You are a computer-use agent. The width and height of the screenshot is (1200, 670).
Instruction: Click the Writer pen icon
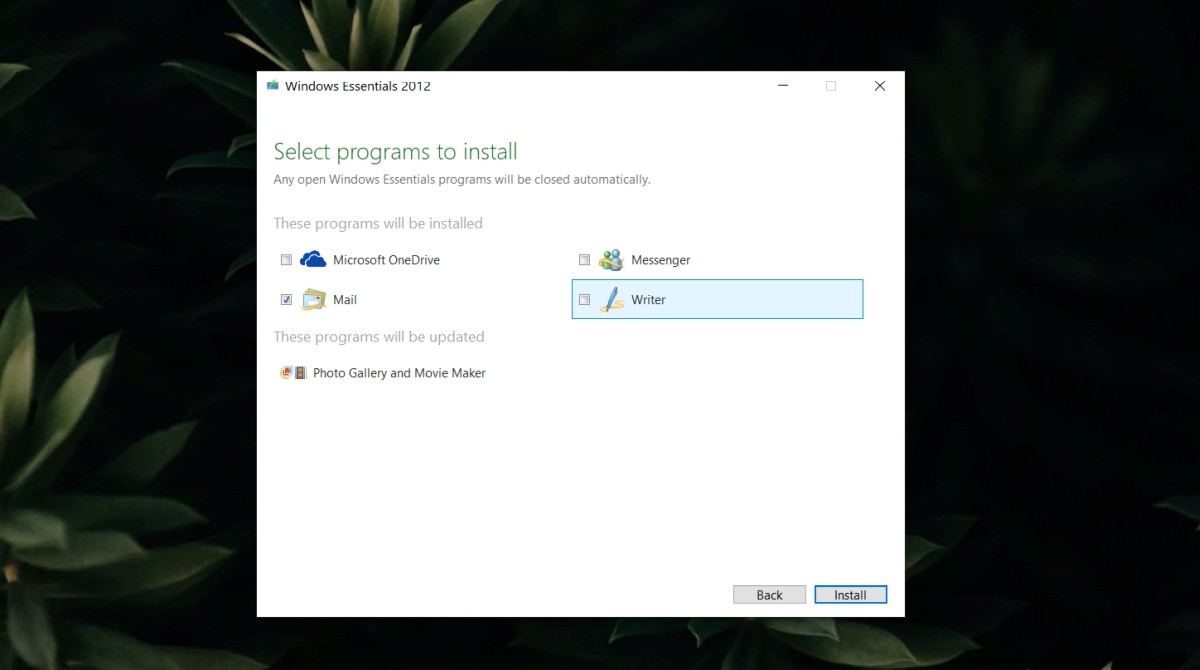[x=611, y=299]
